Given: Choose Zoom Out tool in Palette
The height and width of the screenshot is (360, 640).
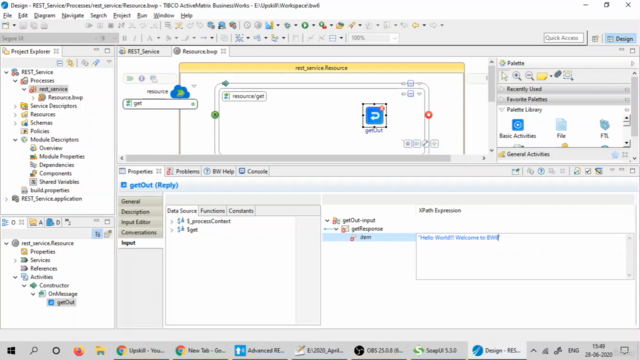Looking at the screenshot, I should pos(529,76).
